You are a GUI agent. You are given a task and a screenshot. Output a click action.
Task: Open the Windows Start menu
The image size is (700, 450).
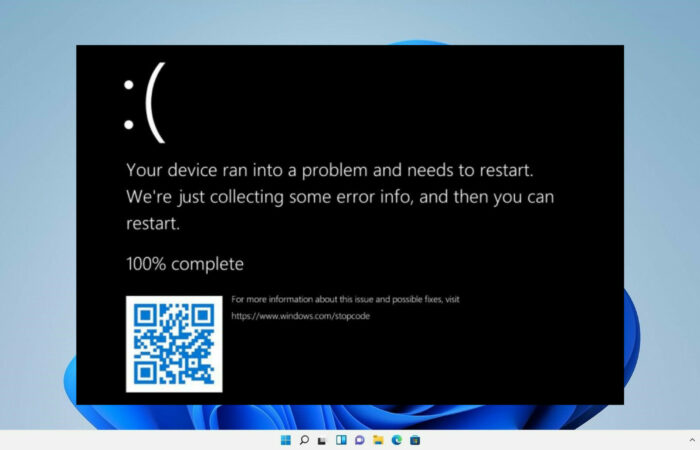[286, 440]
